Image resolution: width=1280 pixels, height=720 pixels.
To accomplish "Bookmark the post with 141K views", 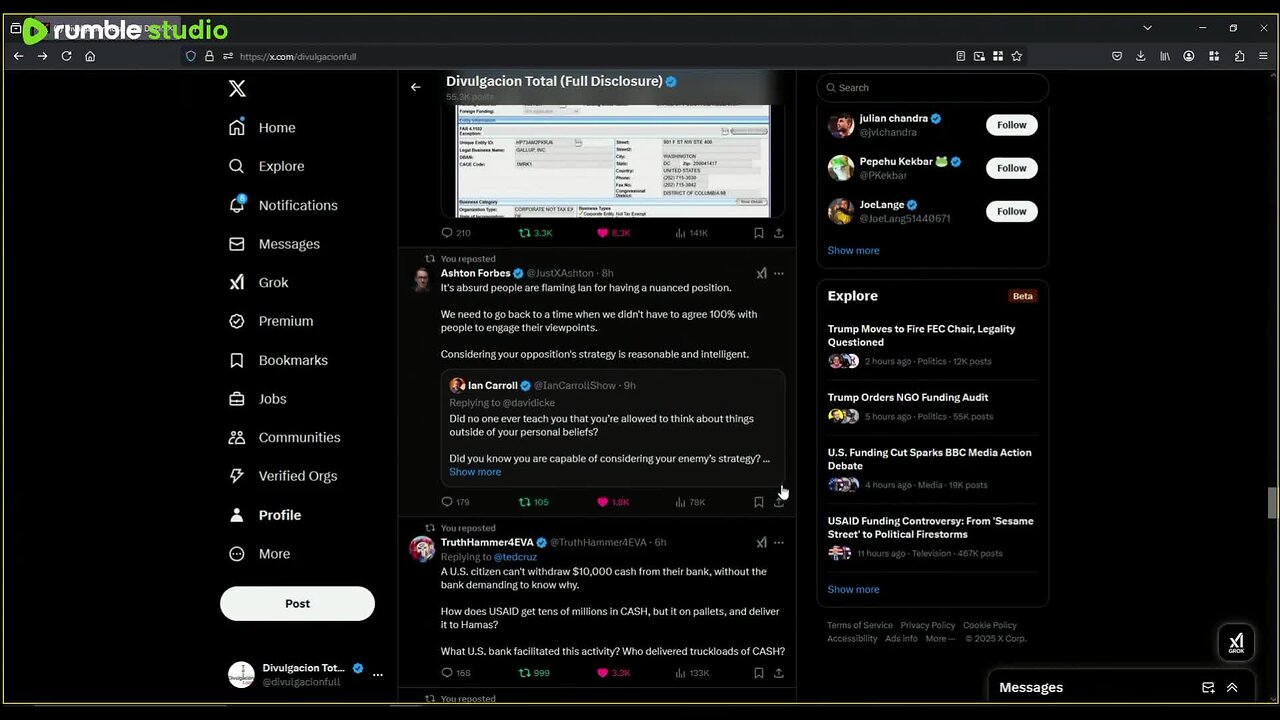I will (x=759, y=233).
